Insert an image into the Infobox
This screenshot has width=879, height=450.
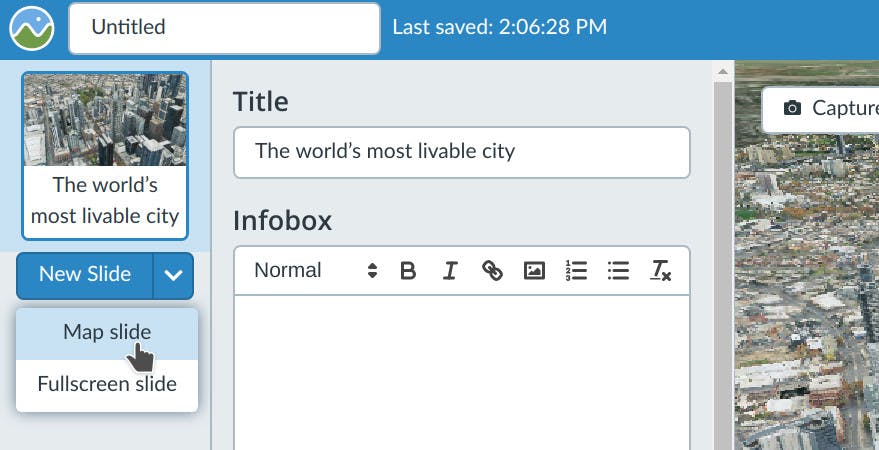534,271
